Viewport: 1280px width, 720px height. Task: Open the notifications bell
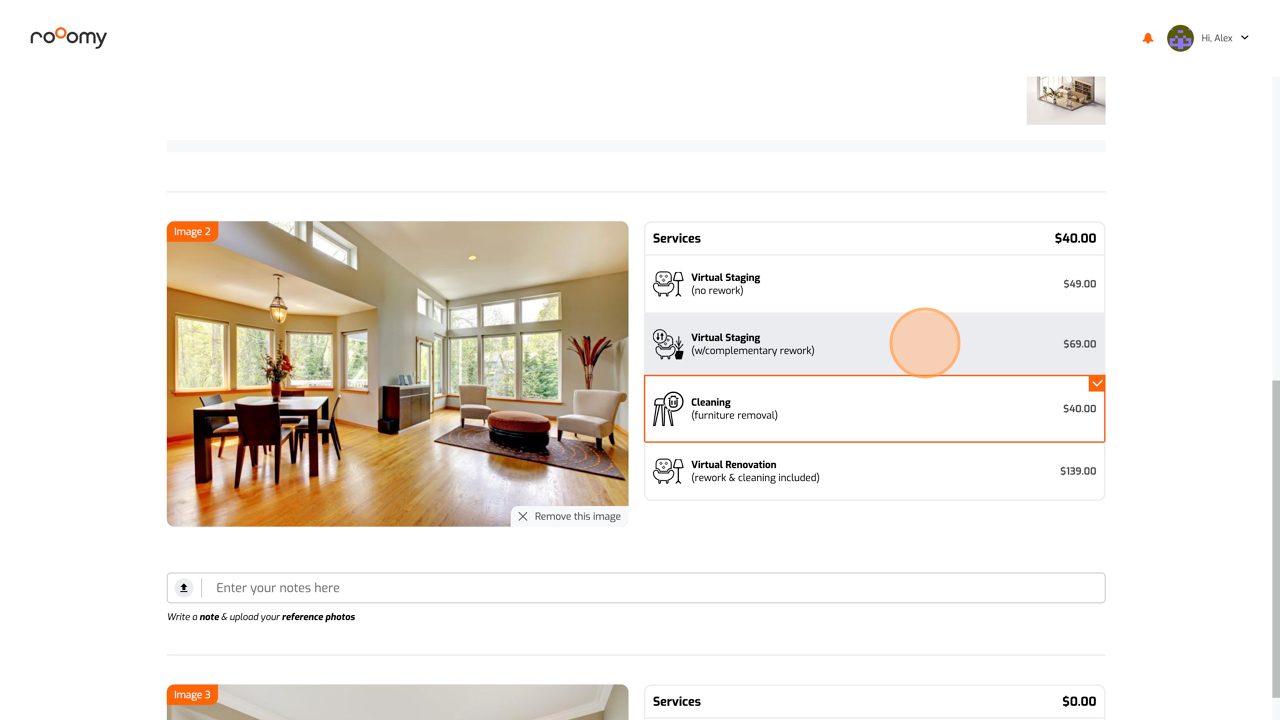click(x=1148, y=38)
